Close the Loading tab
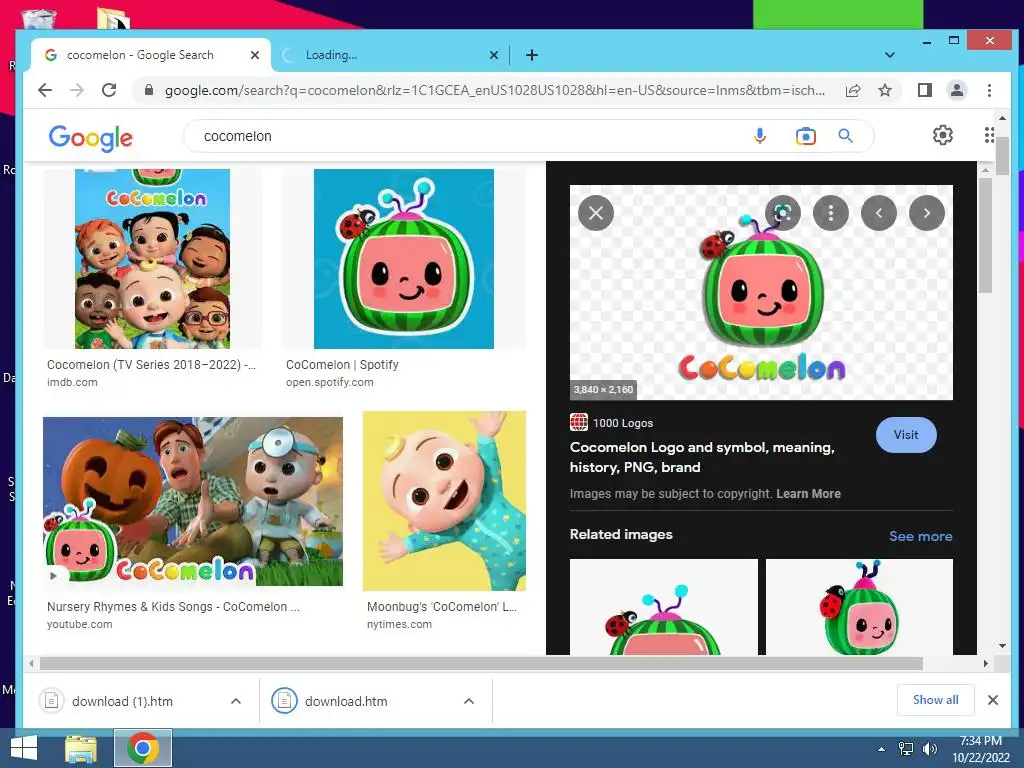Image resolution: width=1024 pixels, height=768 pixels. pyautogui.click(x=494, y=55)
